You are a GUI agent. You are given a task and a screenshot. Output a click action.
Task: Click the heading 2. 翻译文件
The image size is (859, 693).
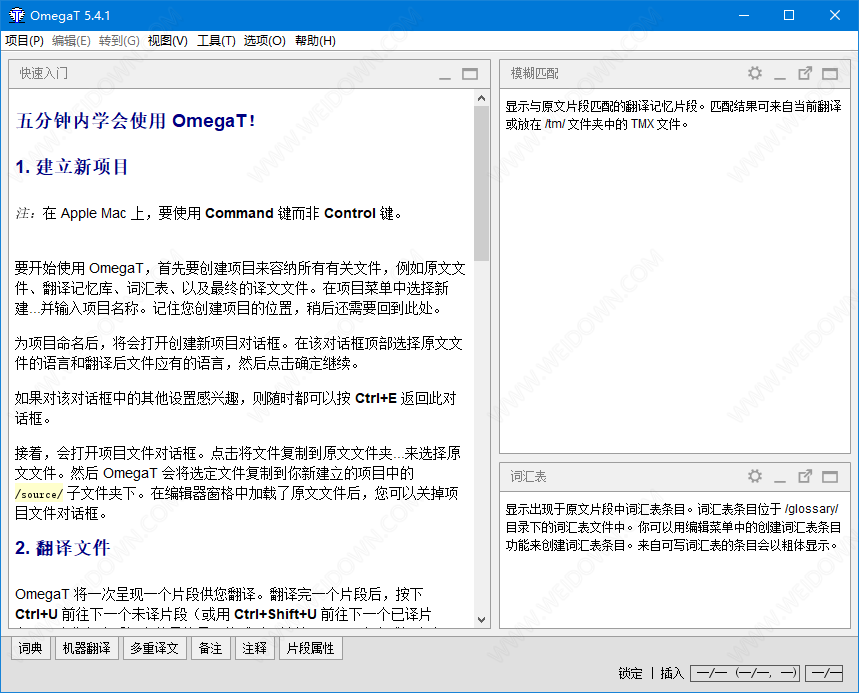[x=62, y=548]
